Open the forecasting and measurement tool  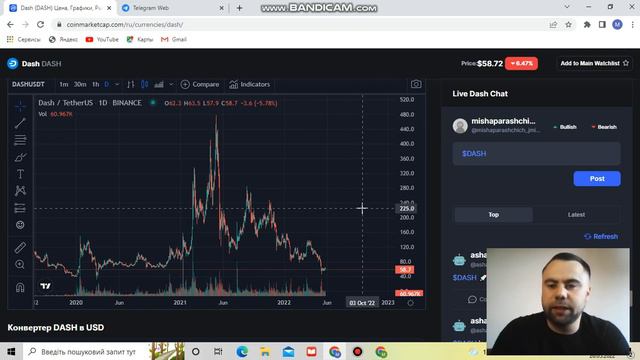(x=20, y=208)
